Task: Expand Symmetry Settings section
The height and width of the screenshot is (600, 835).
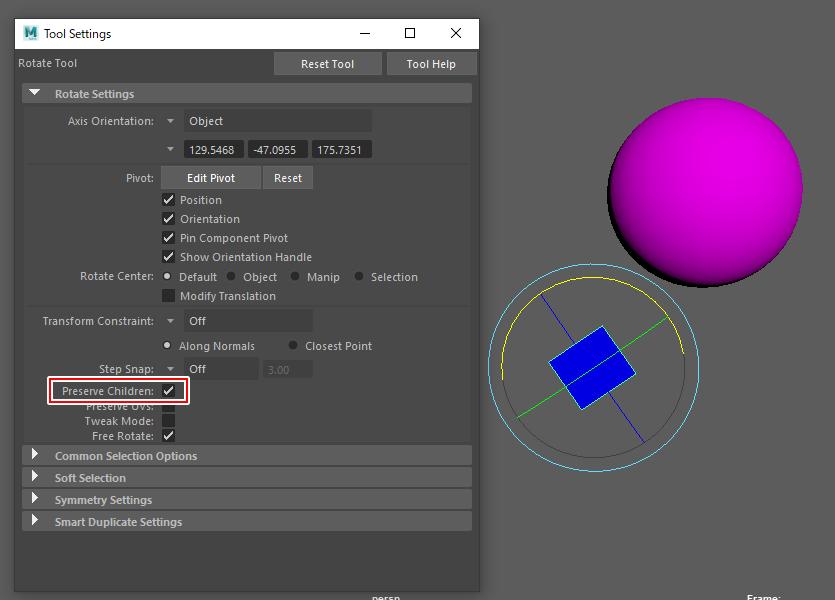Action: [36, 499]
